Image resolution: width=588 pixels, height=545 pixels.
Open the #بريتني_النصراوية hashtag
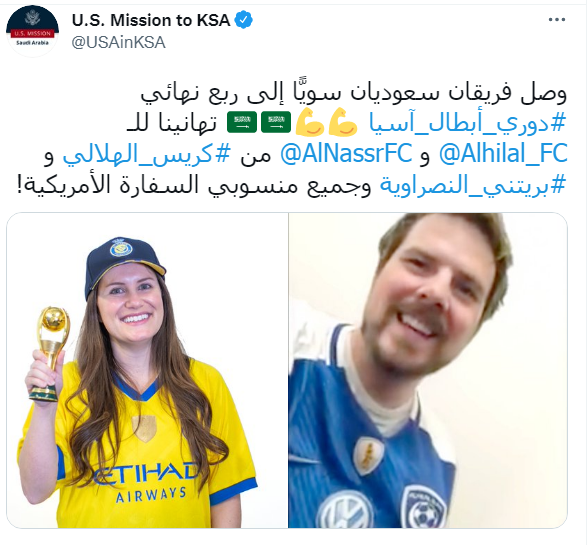[473, 185]
